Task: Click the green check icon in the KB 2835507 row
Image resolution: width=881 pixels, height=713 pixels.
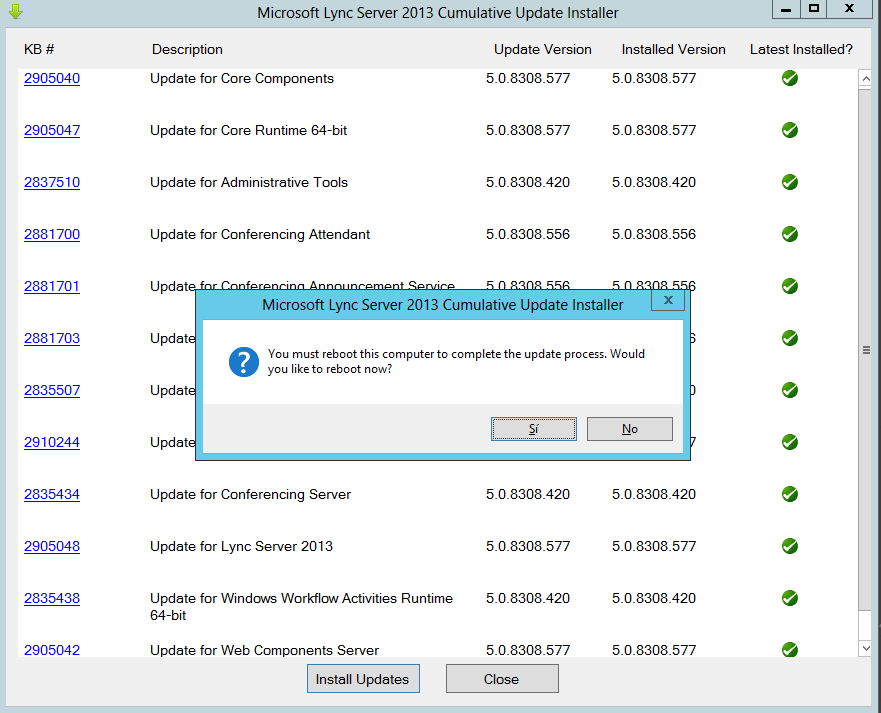Action: point(789,390)
